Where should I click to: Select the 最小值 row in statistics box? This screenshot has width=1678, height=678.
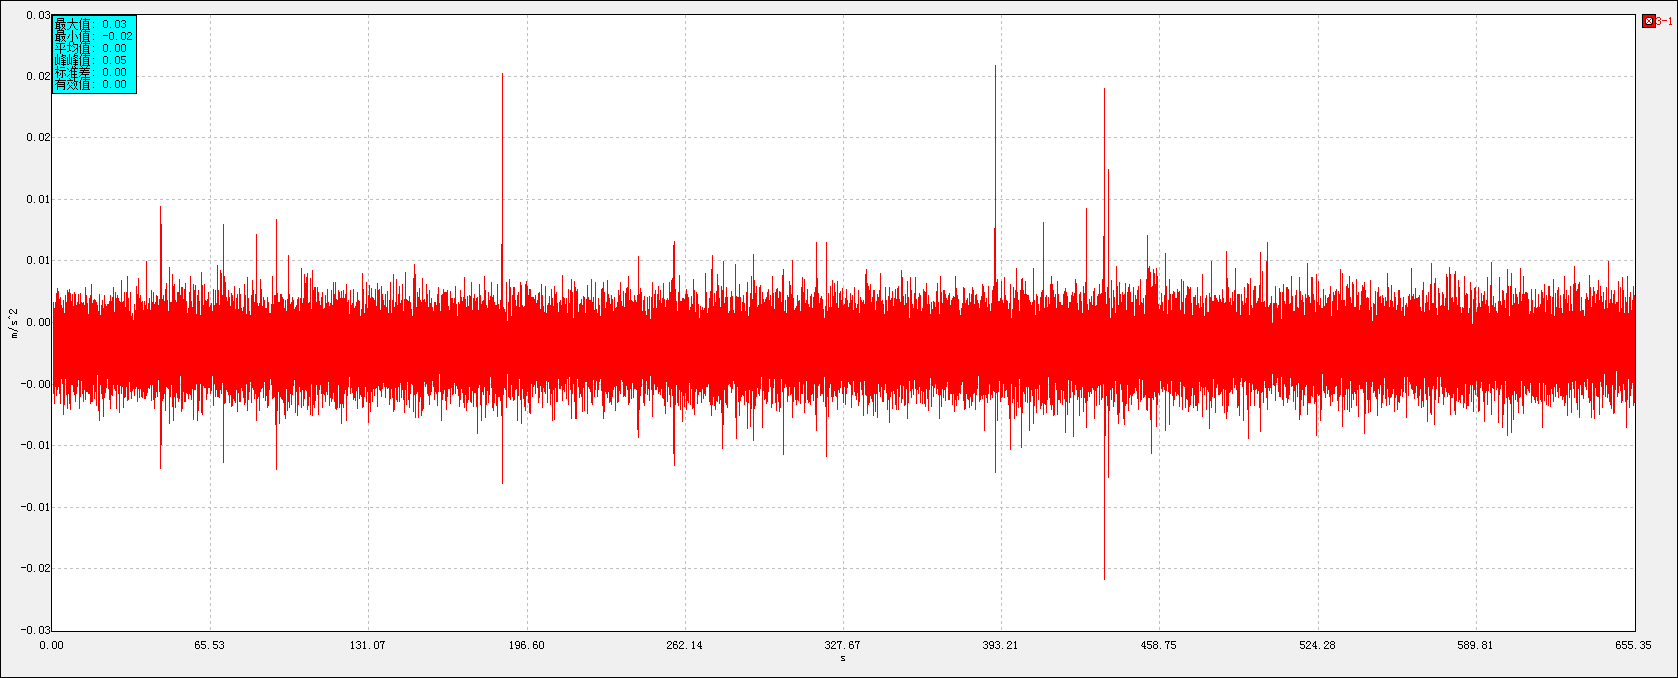93,36
